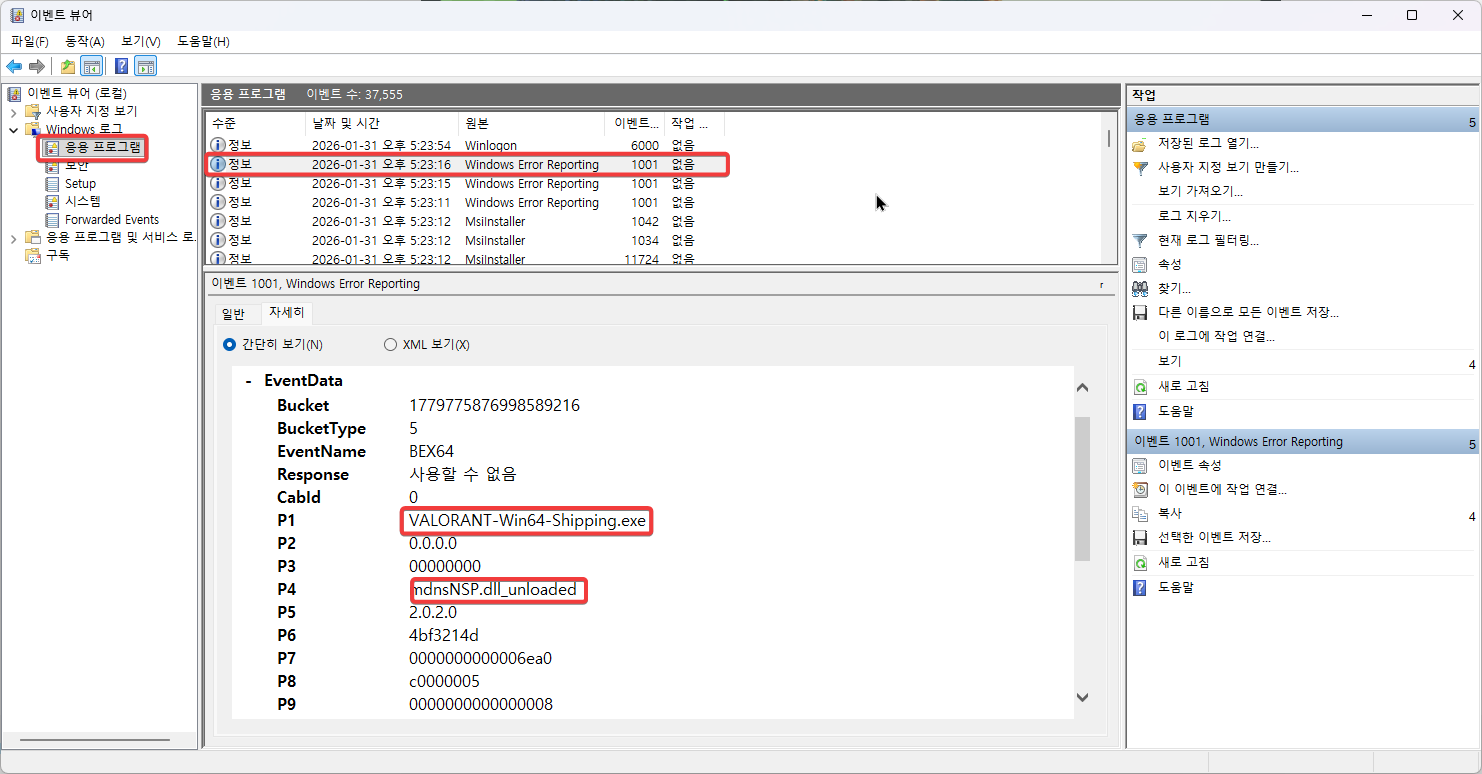
Task: Click the details pane scroll-up arrow
Action: click(1082, 387)
